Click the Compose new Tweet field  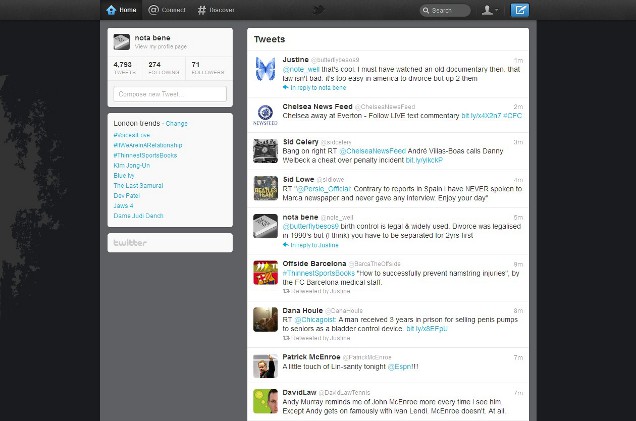point(170,94)
